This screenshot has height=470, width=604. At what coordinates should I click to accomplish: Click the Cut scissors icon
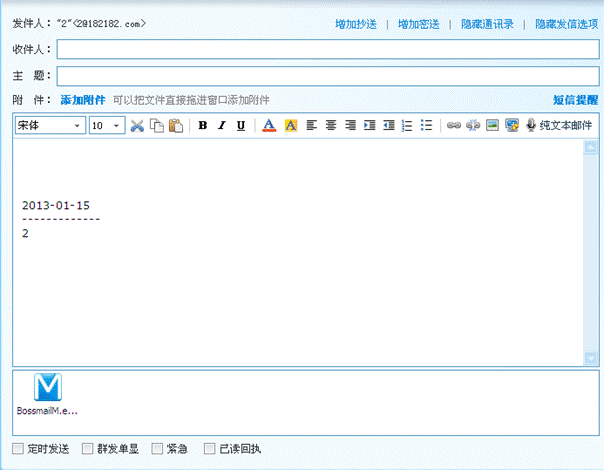coord(138,126)
